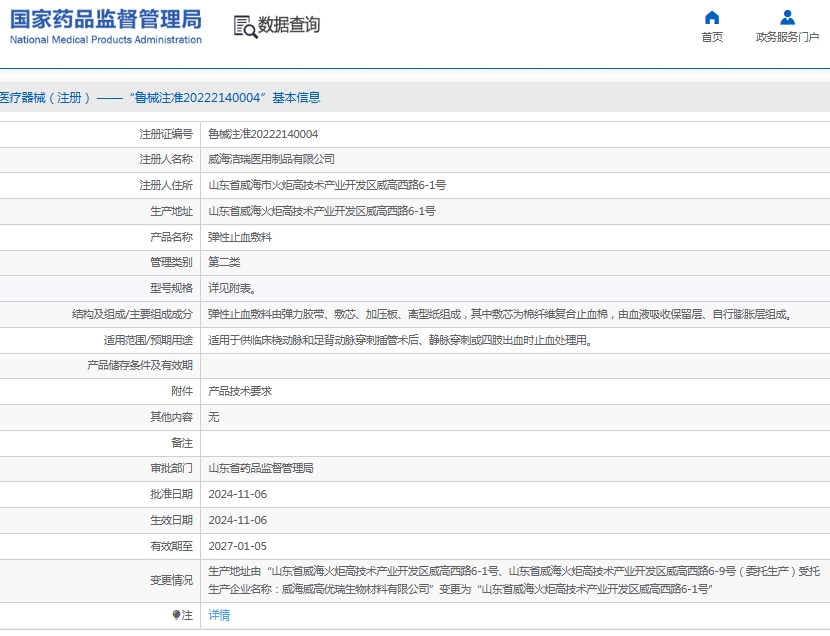The width and height of the screenshot is (830, 636).
Task: Click the 数据查询 heading text
Action: tap(288, 25)
